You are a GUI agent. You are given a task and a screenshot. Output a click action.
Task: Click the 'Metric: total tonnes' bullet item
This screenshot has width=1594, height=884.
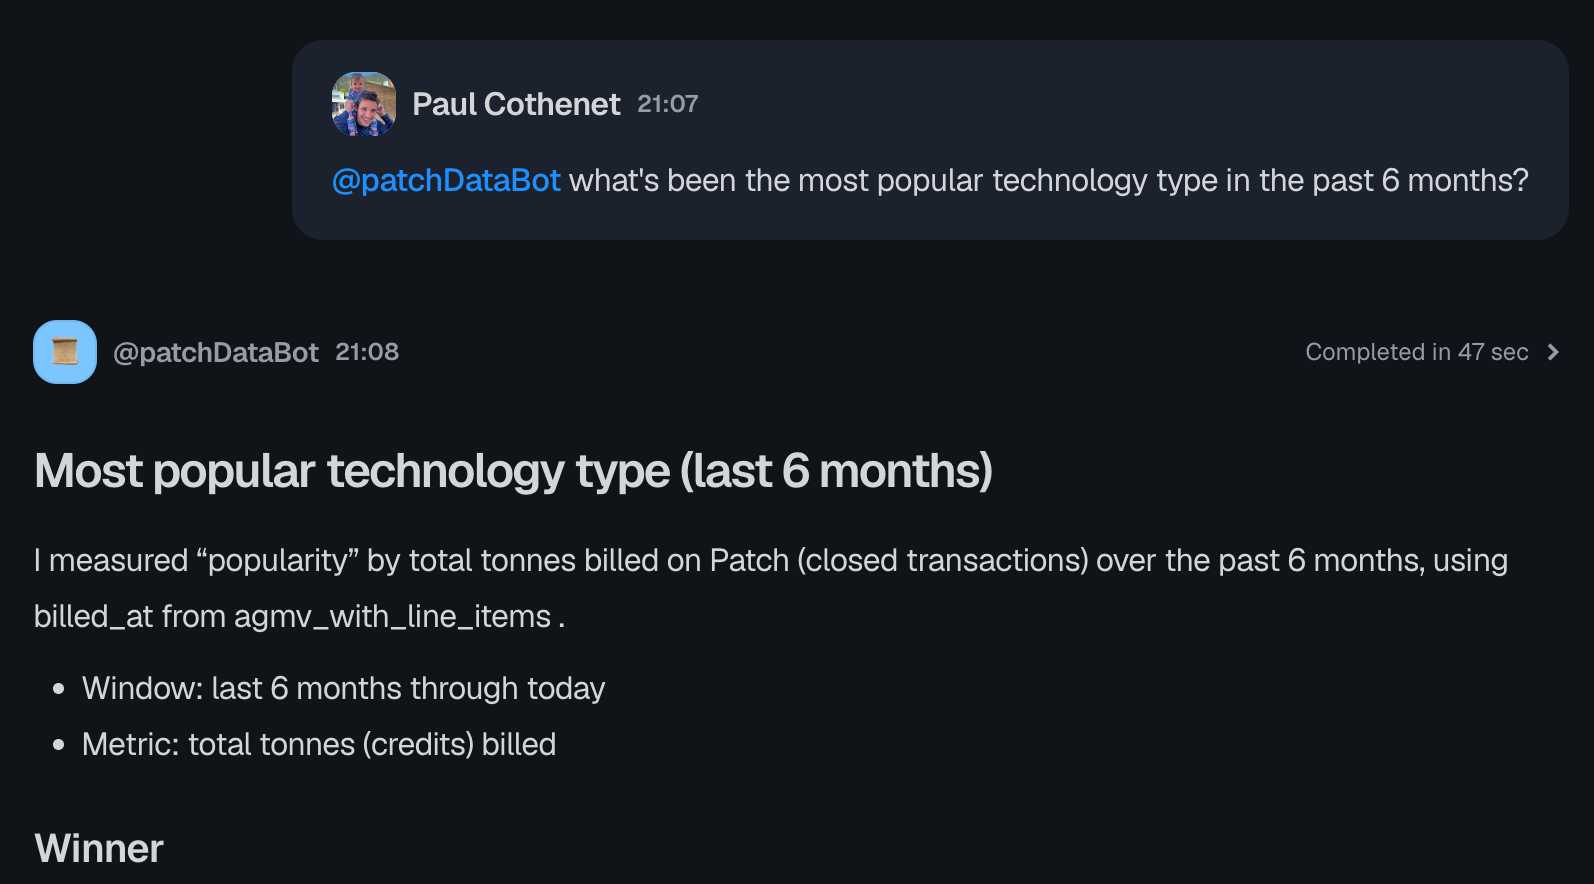[x=318, y=745]
